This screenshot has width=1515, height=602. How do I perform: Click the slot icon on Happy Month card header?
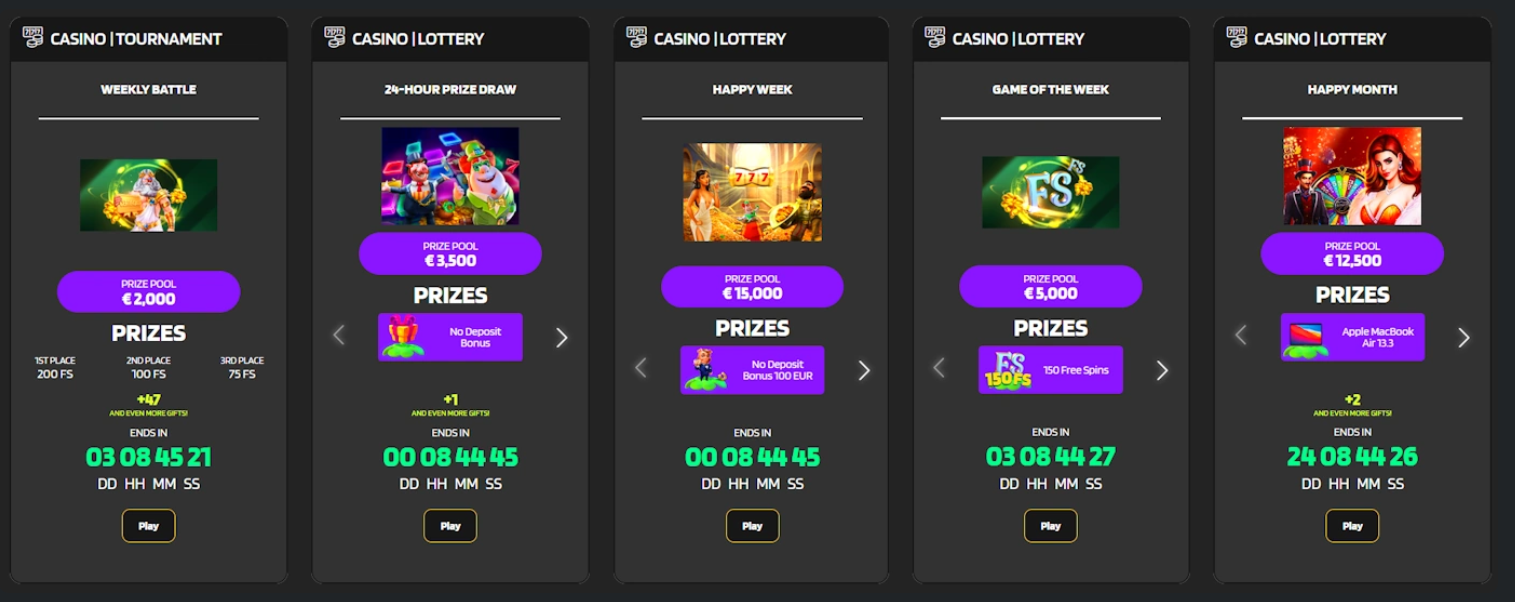(x=1238, y=38)
